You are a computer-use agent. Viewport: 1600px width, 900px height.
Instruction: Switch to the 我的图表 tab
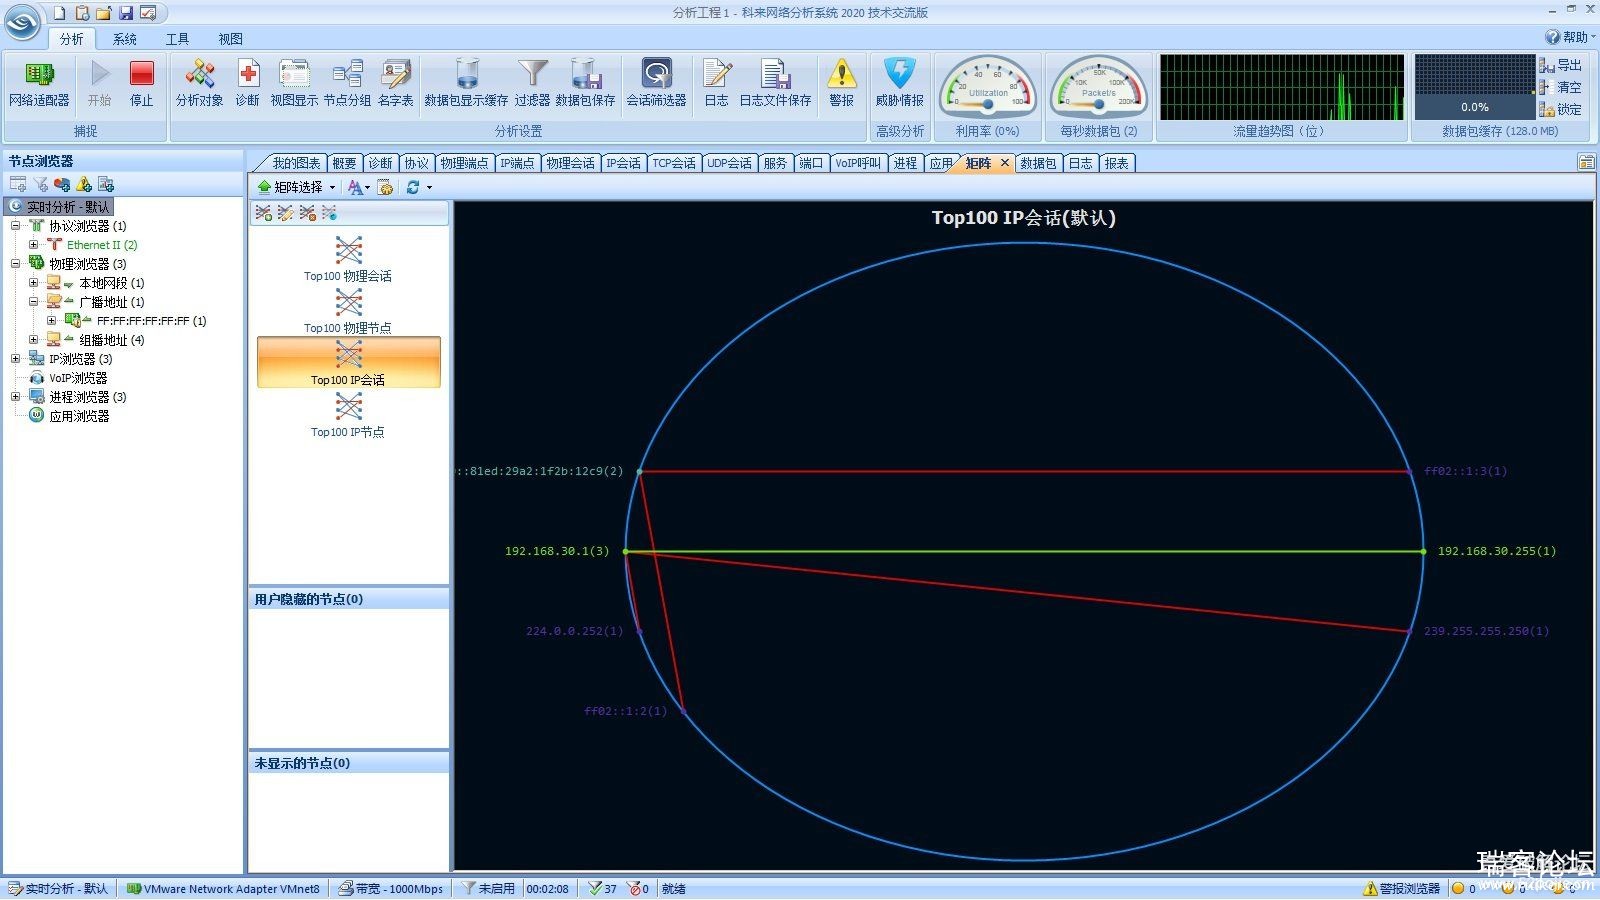[295, 163]
